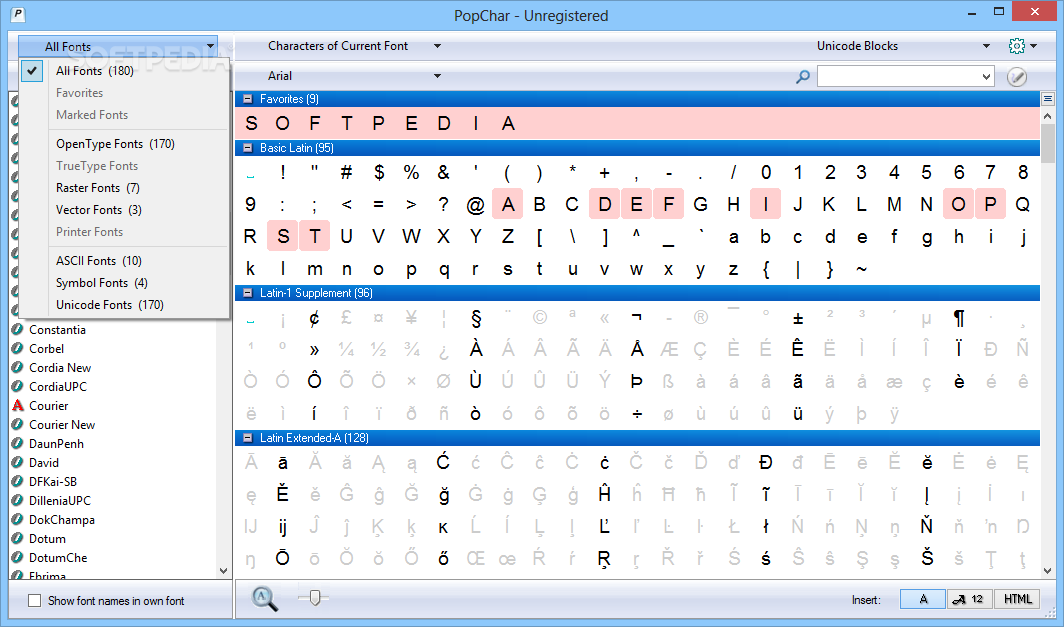Click the font icon beside DilleniaUPC
Screen dimensions: 1064x627
point(18,501)
